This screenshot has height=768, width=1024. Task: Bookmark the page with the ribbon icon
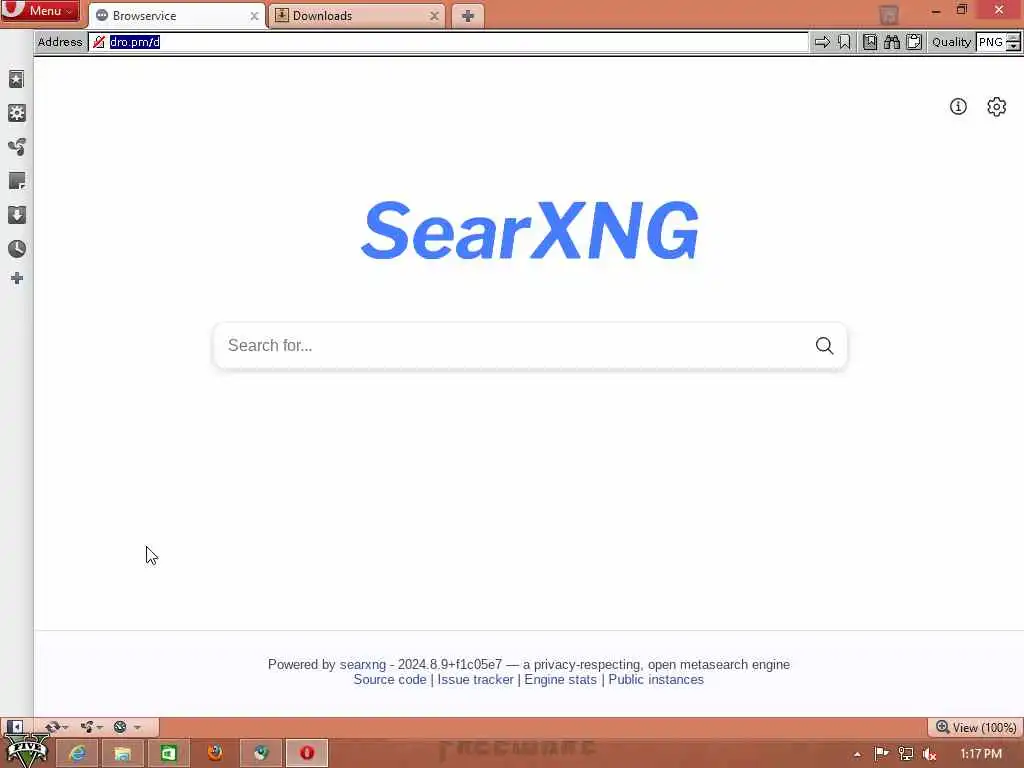[x=844, y=42]
